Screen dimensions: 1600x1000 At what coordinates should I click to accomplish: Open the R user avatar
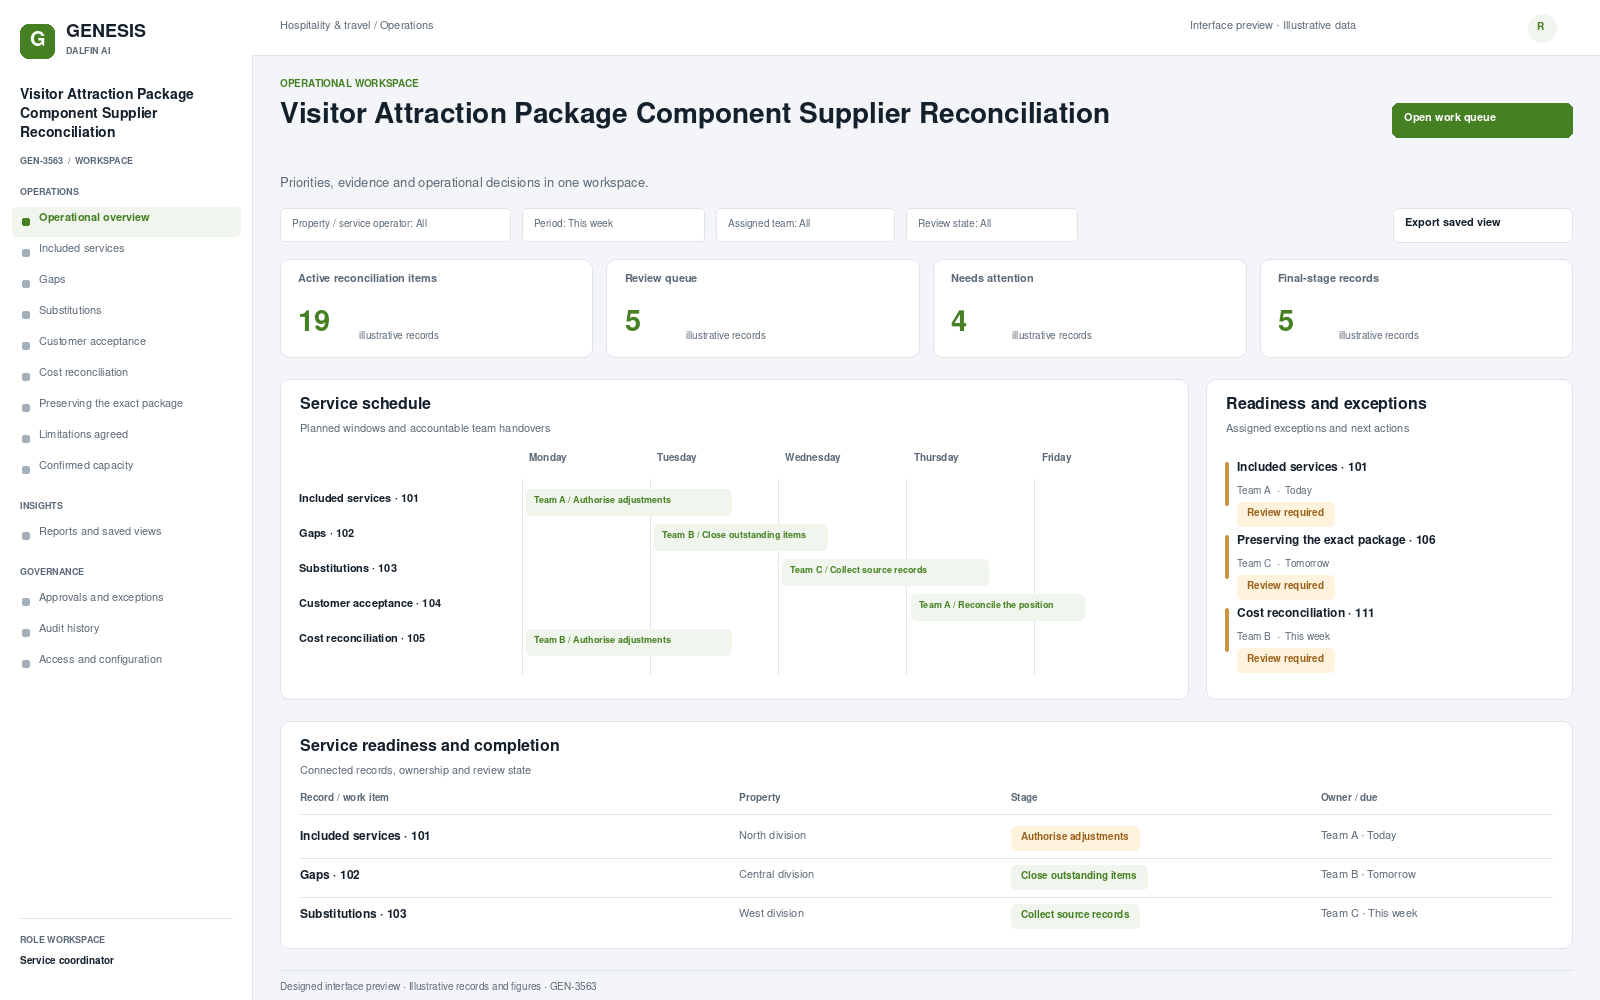point(1542,28)
